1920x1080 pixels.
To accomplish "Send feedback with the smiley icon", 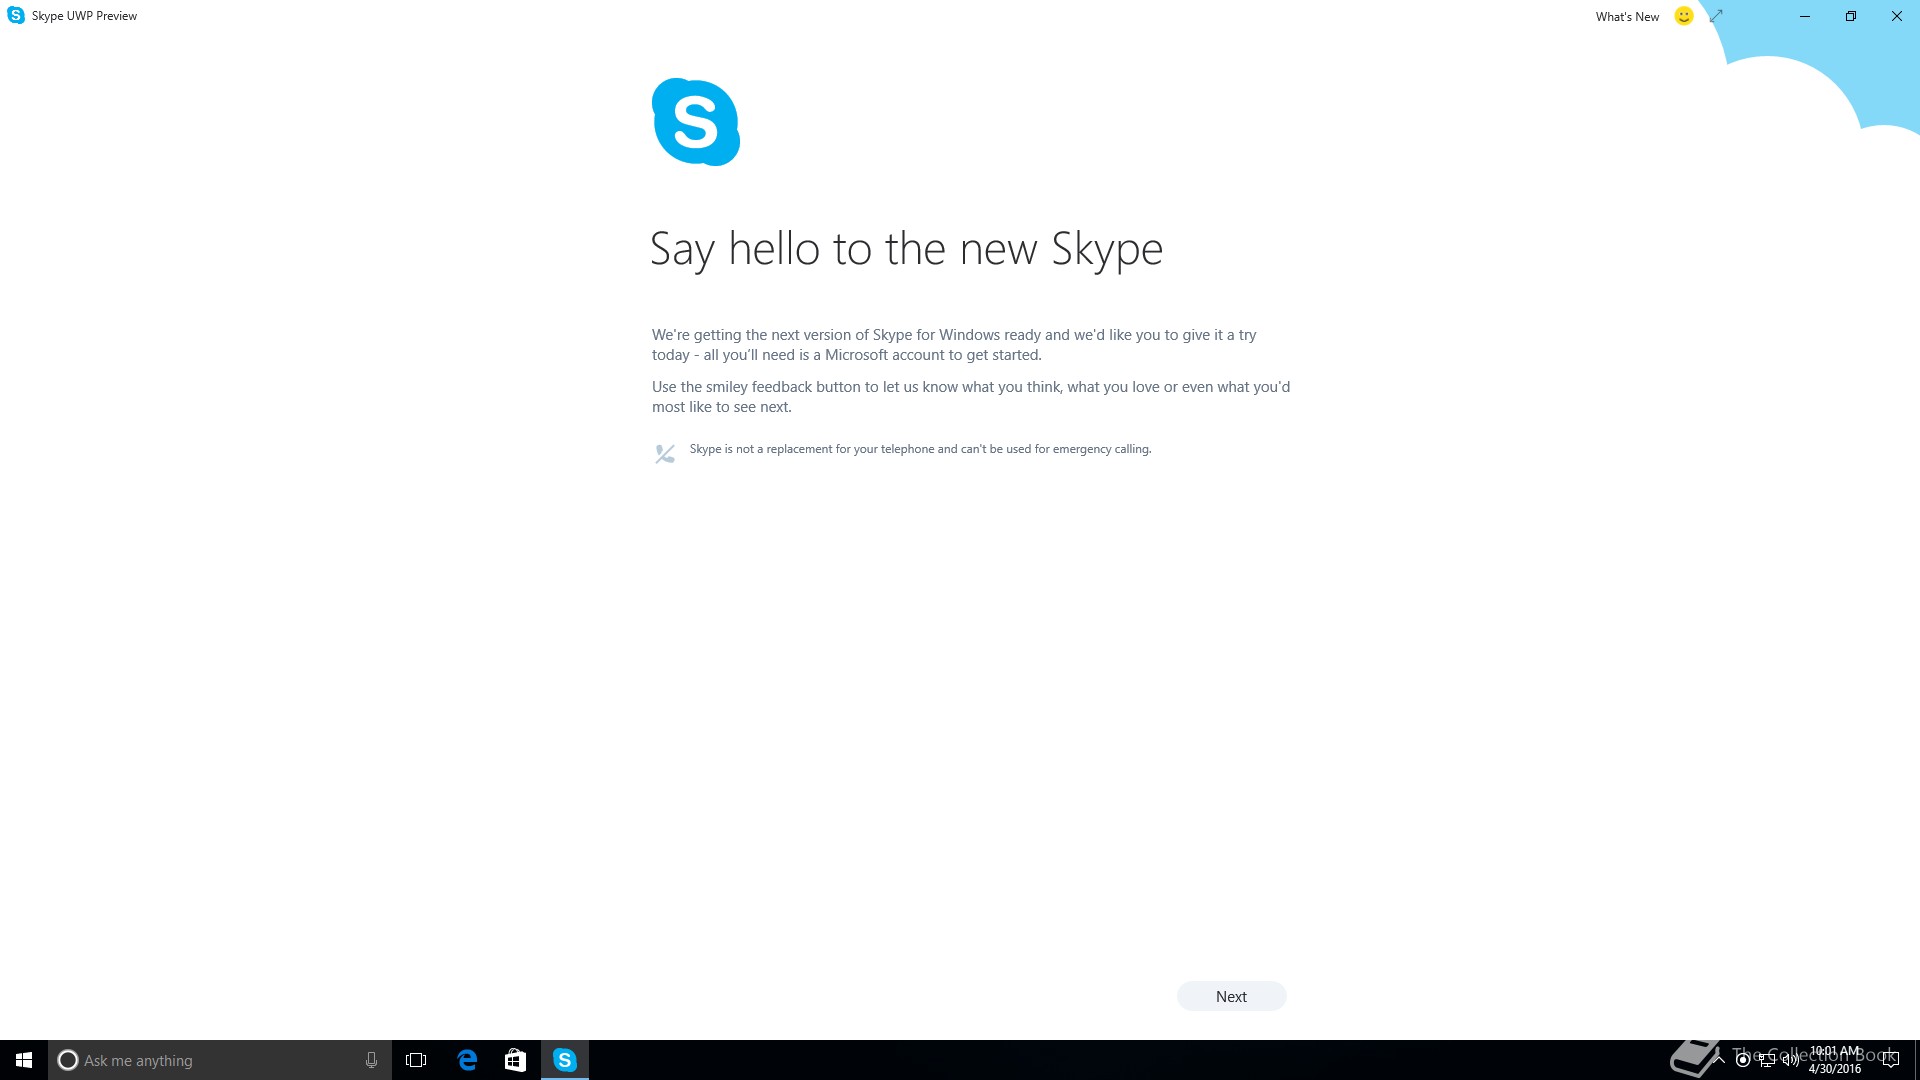I will (1684, 16).
